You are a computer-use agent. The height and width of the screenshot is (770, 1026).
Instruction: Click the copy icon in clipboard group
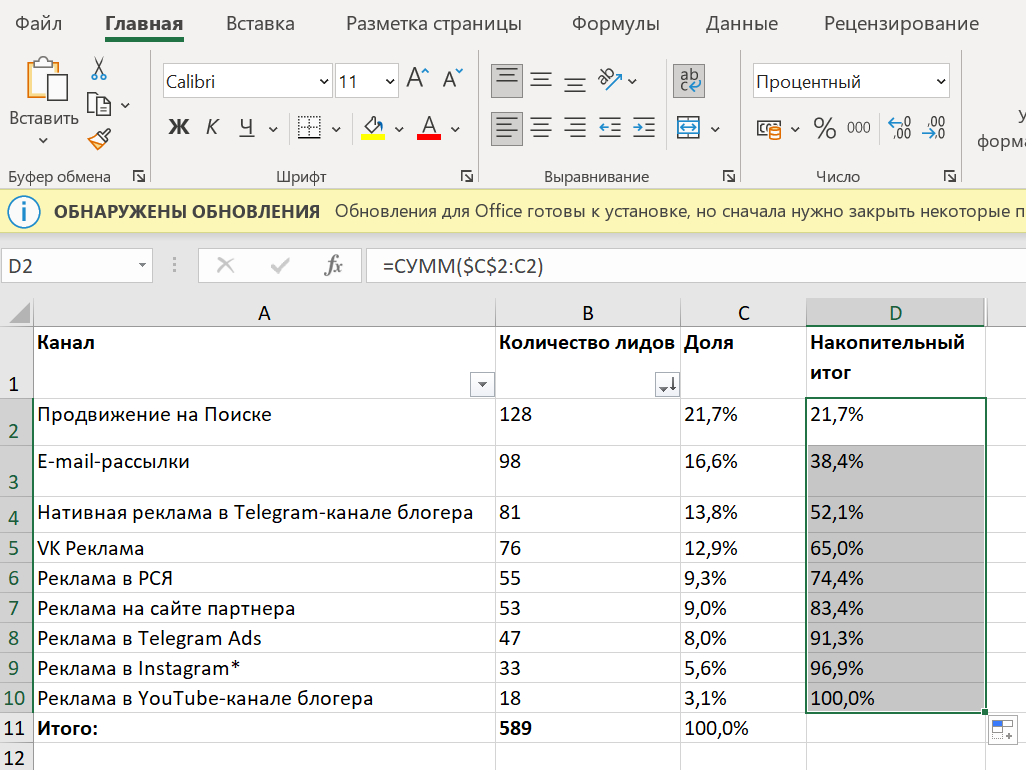pos(99,105)
